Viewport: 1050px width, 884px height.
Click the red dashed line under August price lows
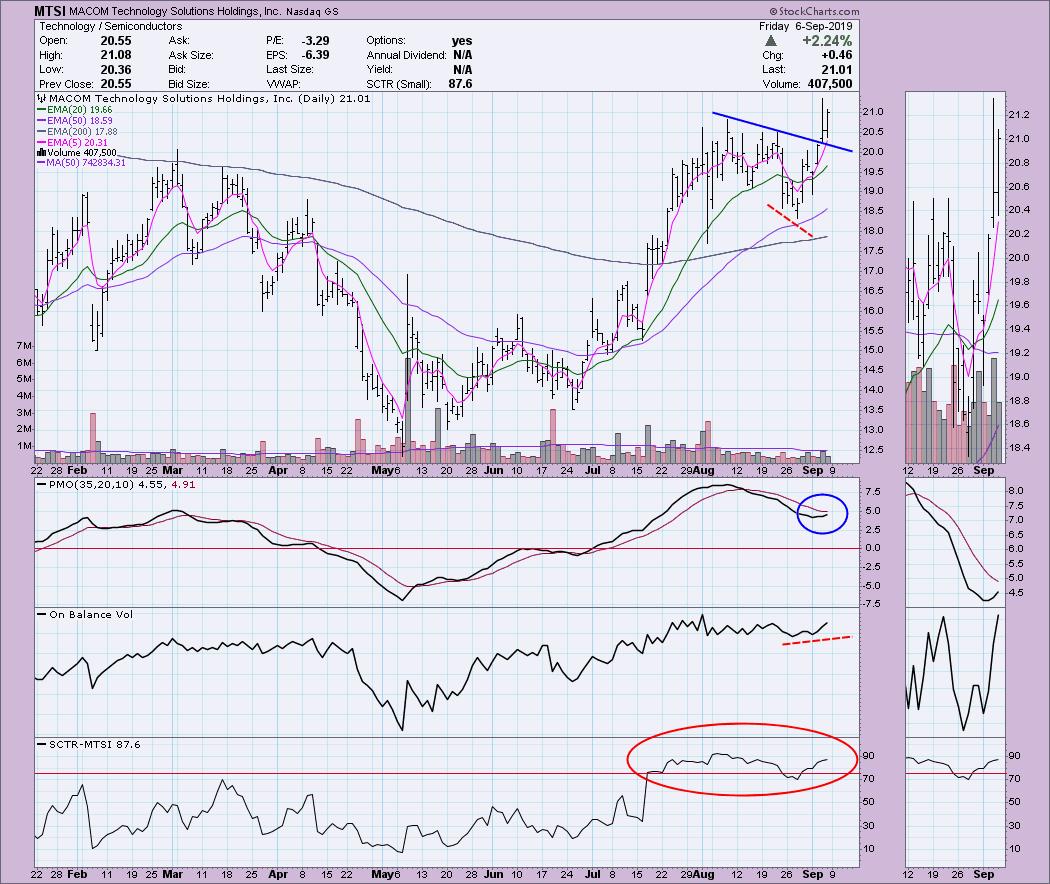click(x=790, y=220)
